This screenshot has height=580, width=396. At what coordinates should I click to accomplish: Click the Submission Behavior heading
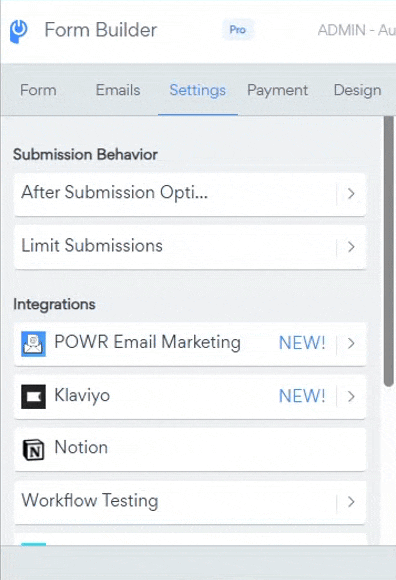[85, 155]
